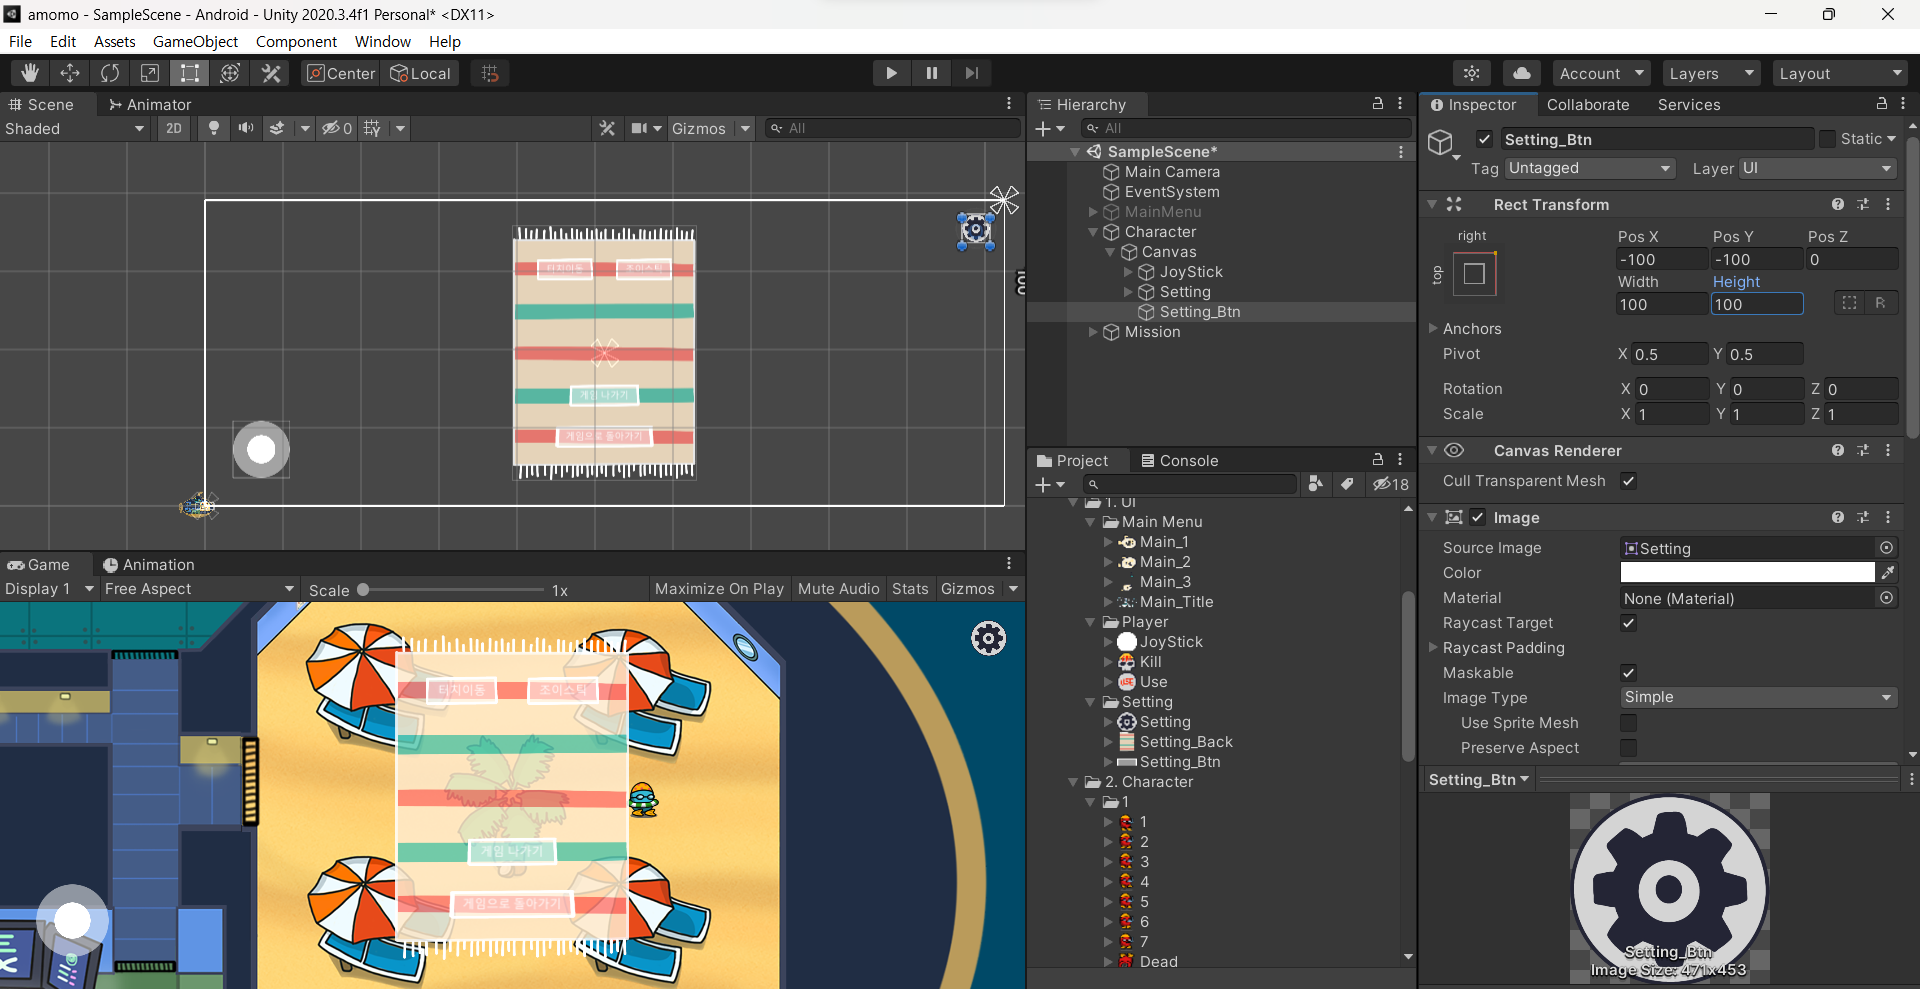Select the Scale tool
The height and width of the screenshot is (989, 1920).
(x=150, y=73)
